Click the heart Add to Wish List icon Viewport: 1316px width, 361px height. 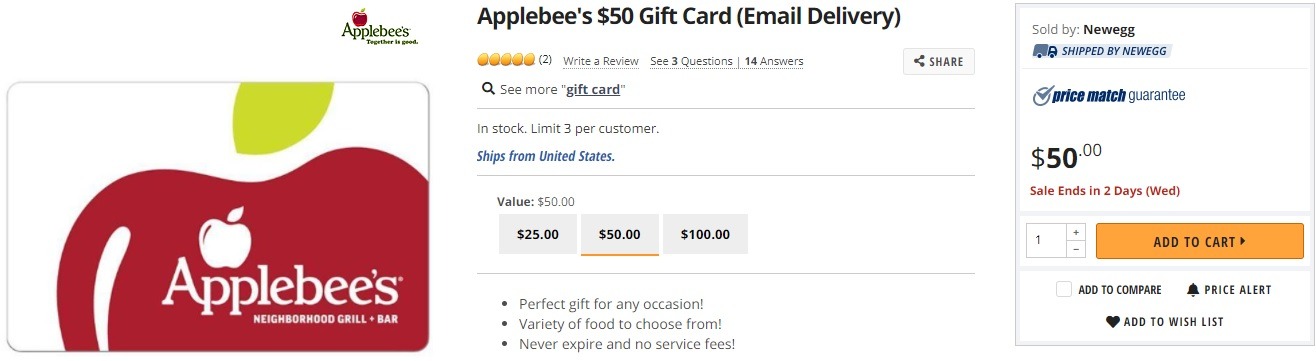tap(1112, 322)
